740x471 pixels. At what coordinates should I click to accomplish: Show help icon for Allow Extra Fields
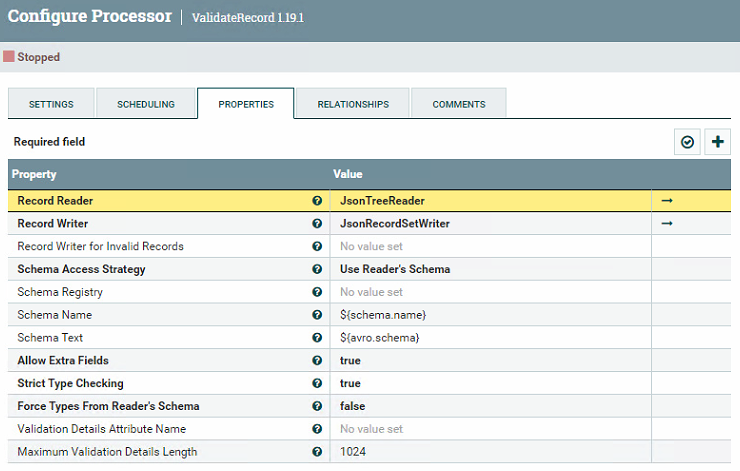(x=317, y=360)
